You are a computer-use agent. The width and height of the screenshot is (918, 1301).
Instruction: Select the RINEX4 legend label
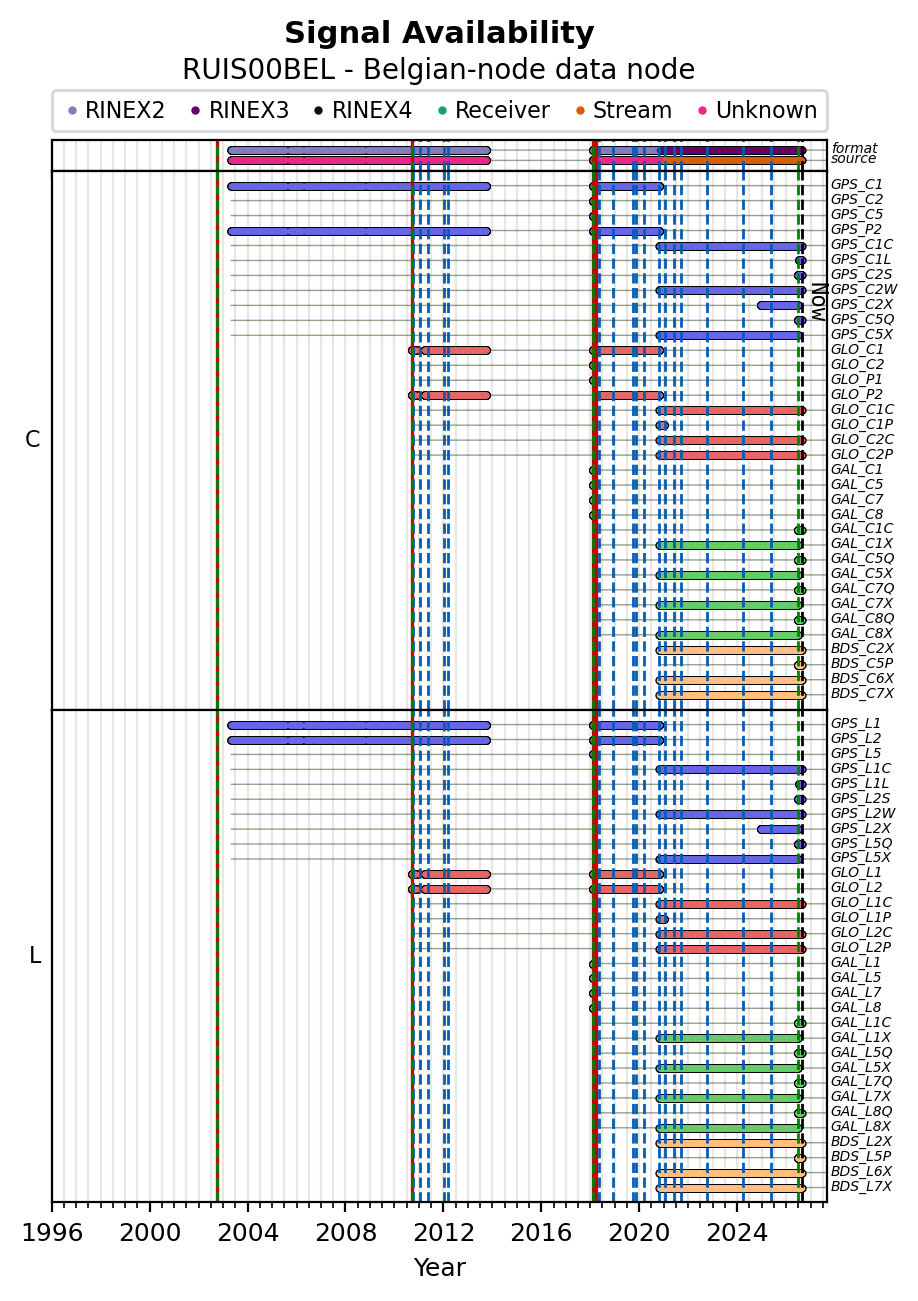tap(372, 111)
